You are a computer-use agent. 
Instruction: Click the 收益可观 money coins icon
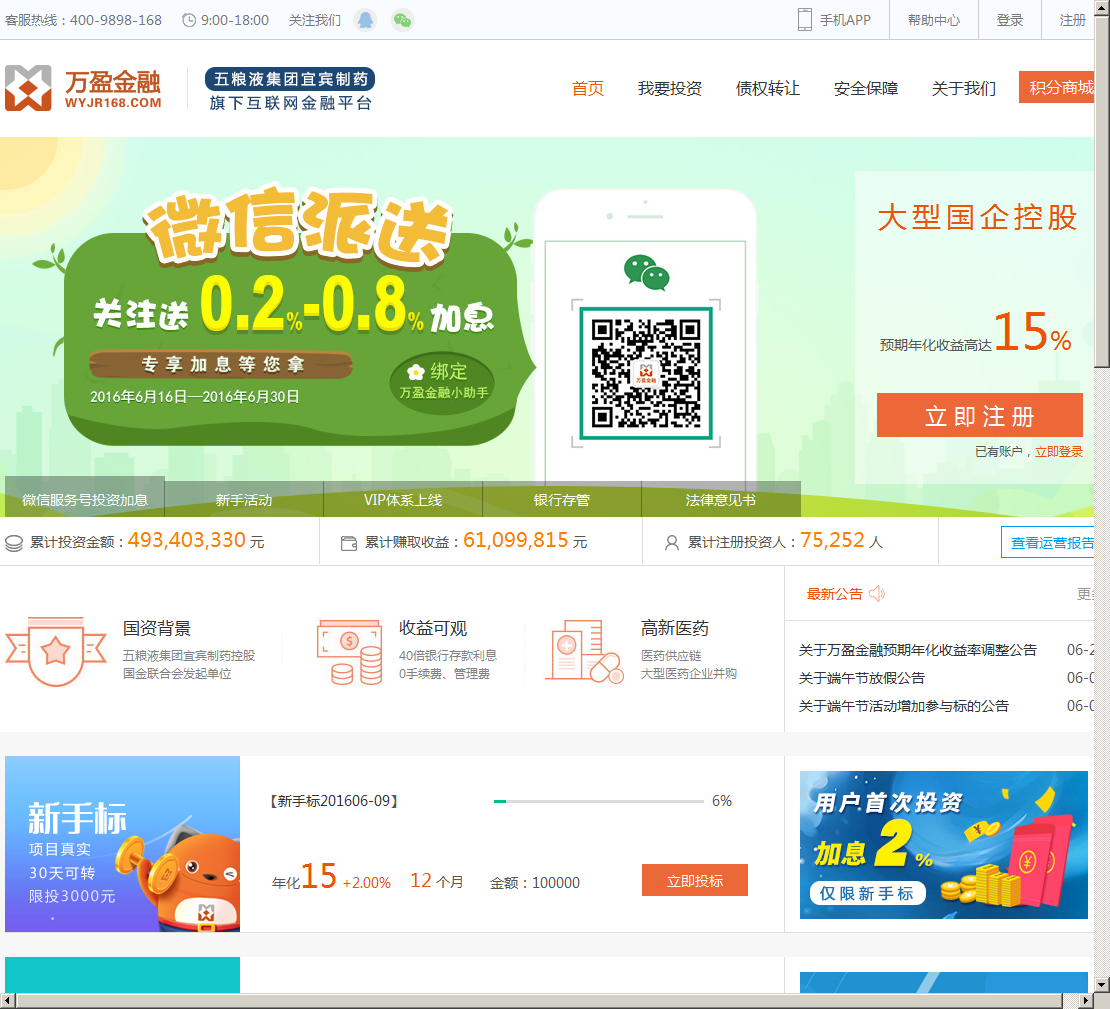pyautogui.click(x=350, y=652)
